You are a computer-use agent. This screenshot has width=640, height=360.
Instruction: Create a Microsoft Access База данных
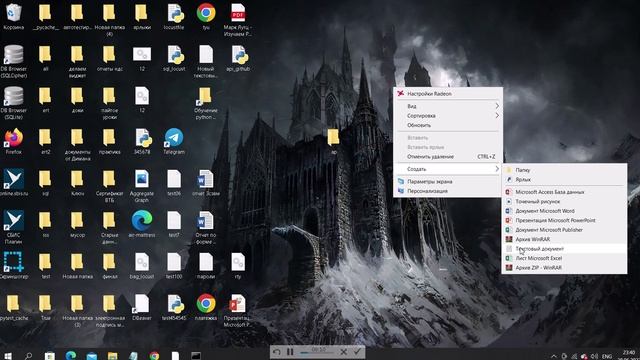[x=564, y=192]
